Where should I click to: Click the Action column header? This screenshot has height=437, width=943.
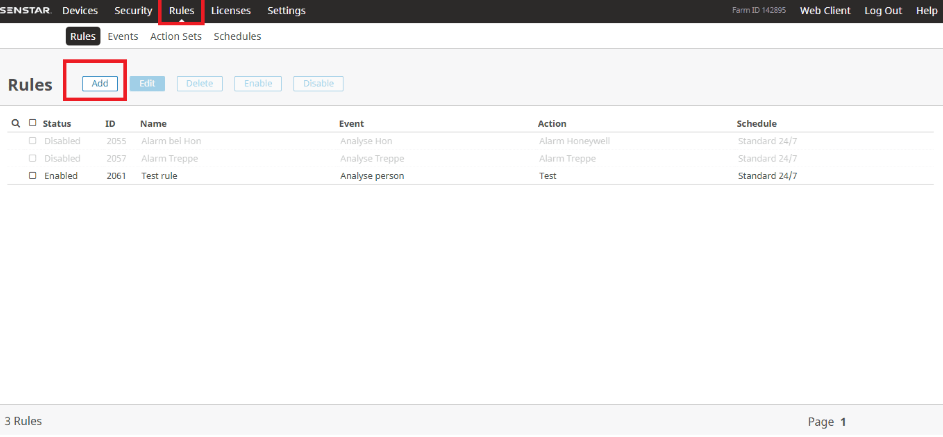pos(552,124)
